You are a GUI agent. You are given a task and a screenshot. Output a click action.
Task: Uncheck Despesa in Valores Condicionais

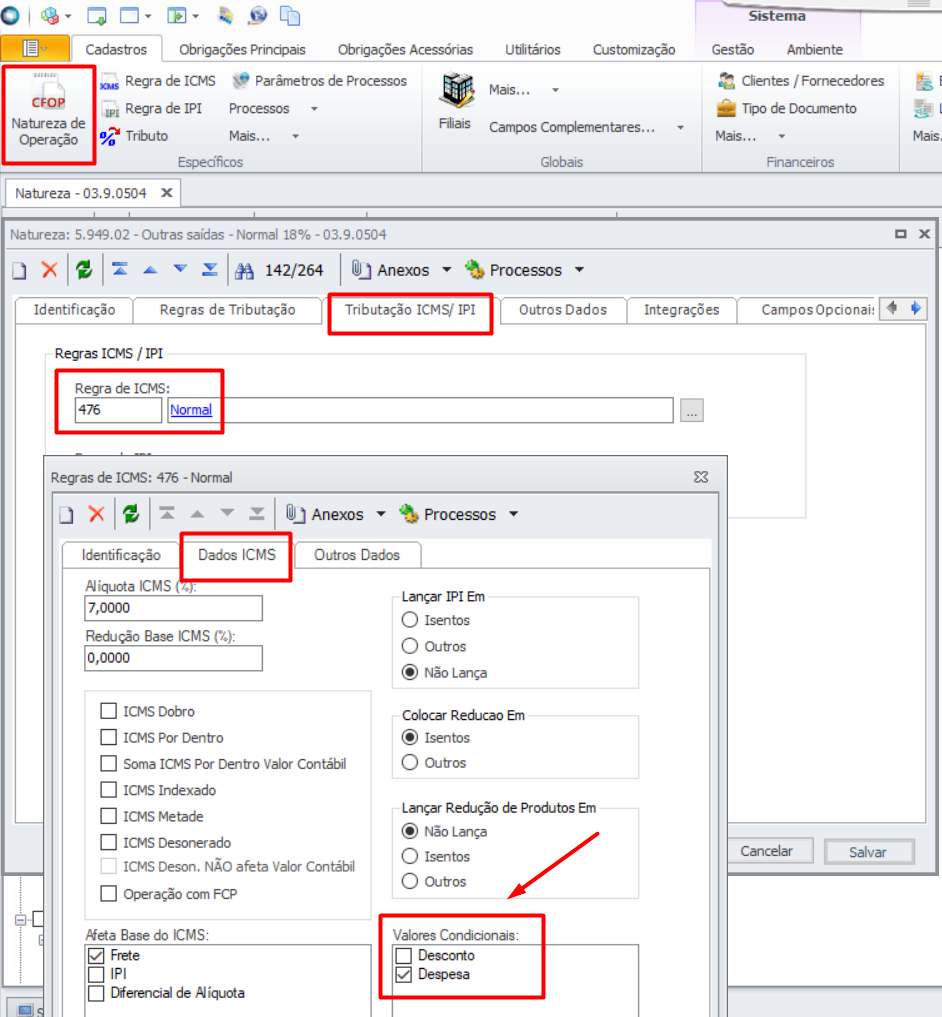click(x=404, y=974)
